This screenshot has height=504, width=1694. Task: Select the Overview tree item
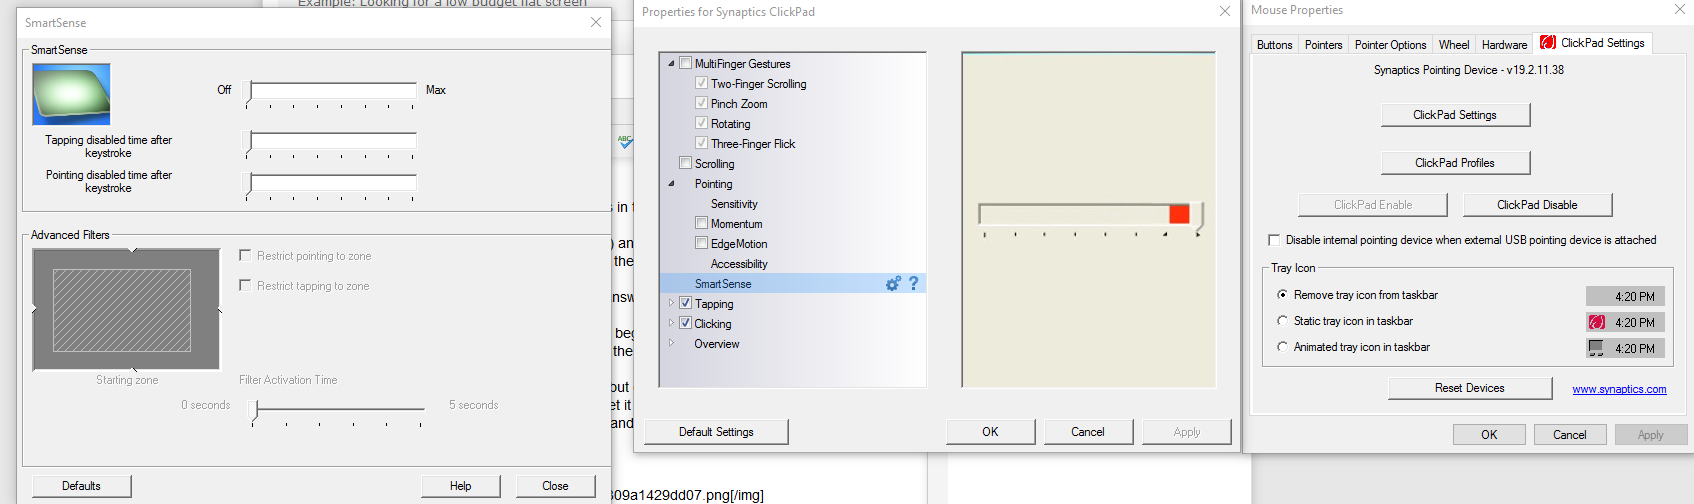717,344
